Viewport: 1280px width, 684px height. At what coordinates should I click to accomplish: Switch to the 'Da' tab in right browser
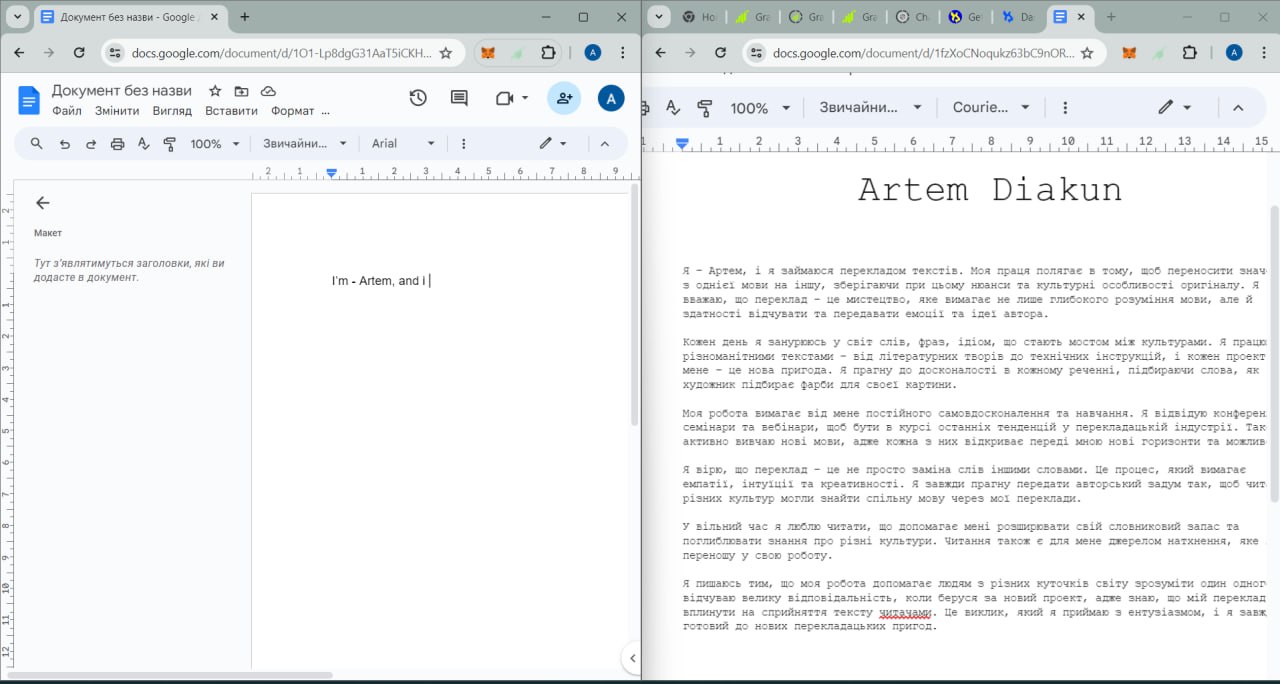point(1019,17)
